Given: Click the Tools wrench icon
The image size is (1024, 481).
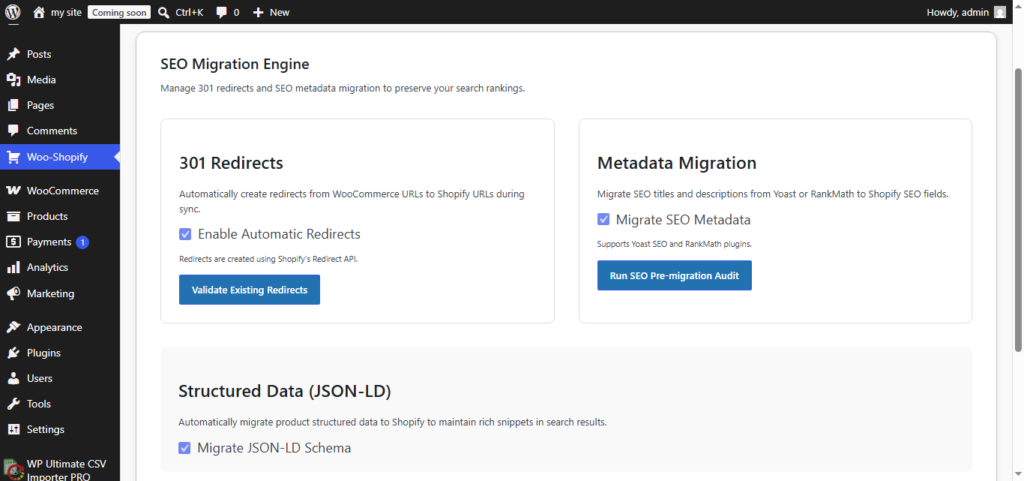Looking at the screenshot, I should (x=13, y=404).
